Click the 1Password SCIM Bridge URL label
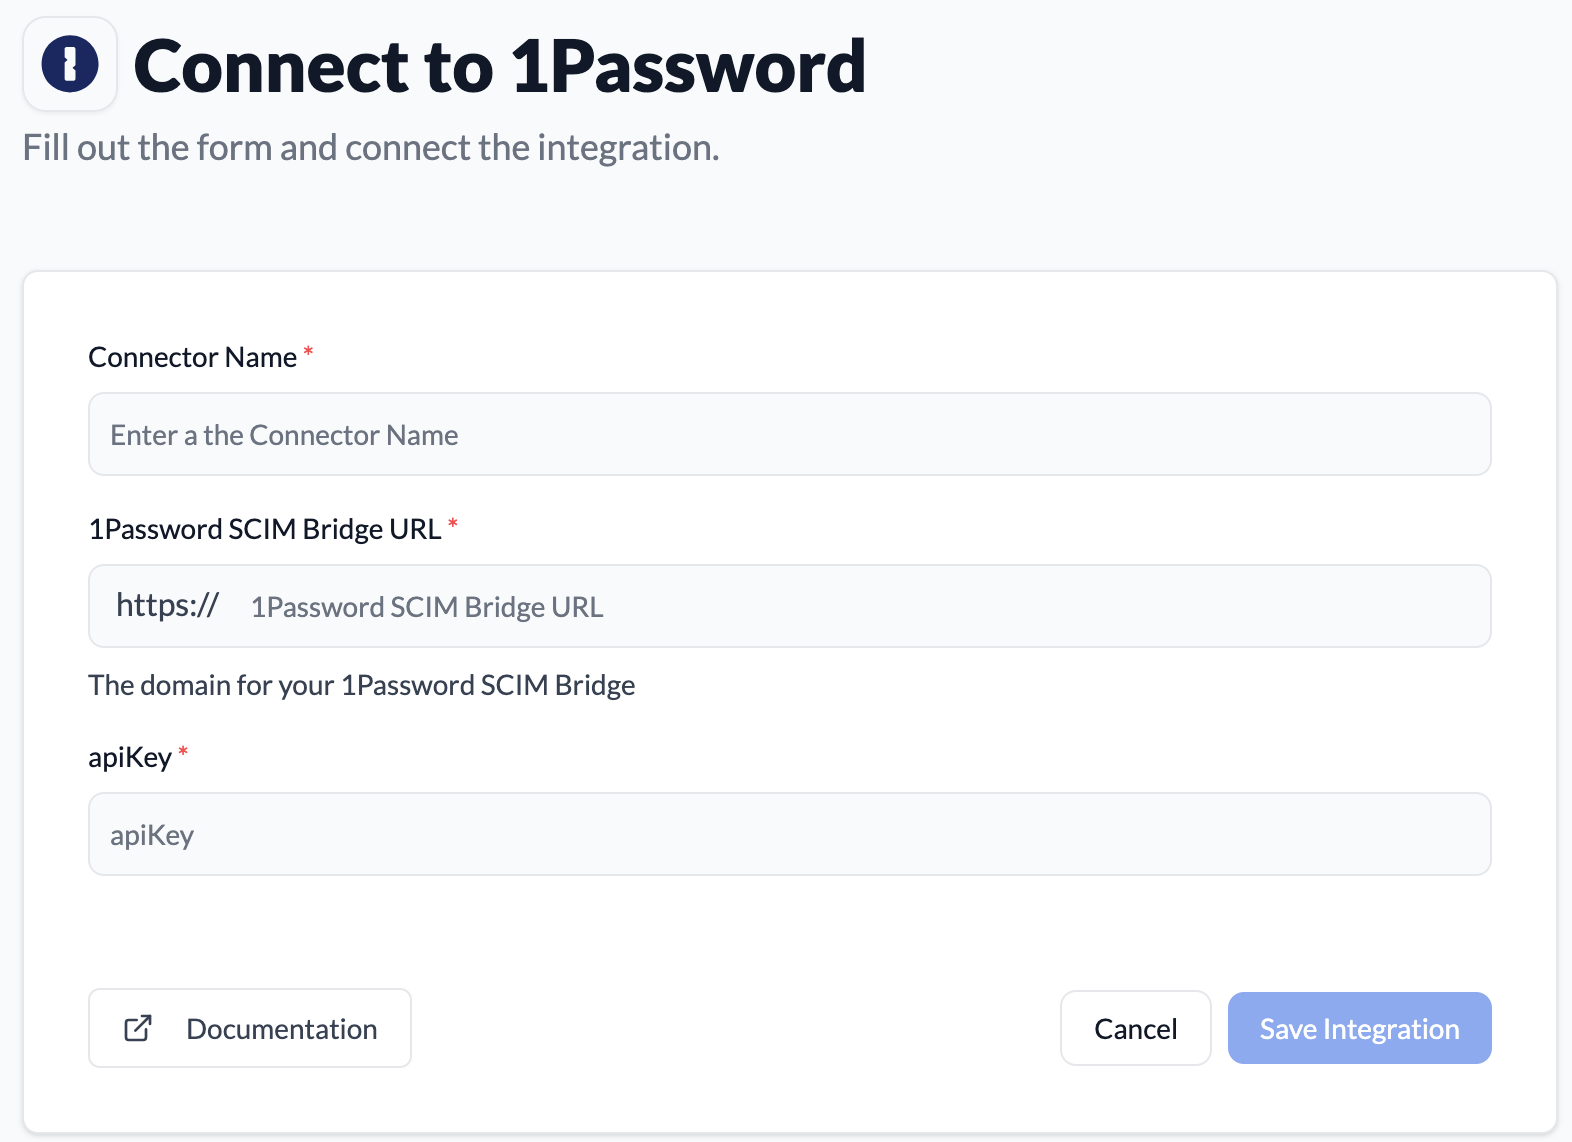This screenshot has height=1142, width=1572. 265,529
